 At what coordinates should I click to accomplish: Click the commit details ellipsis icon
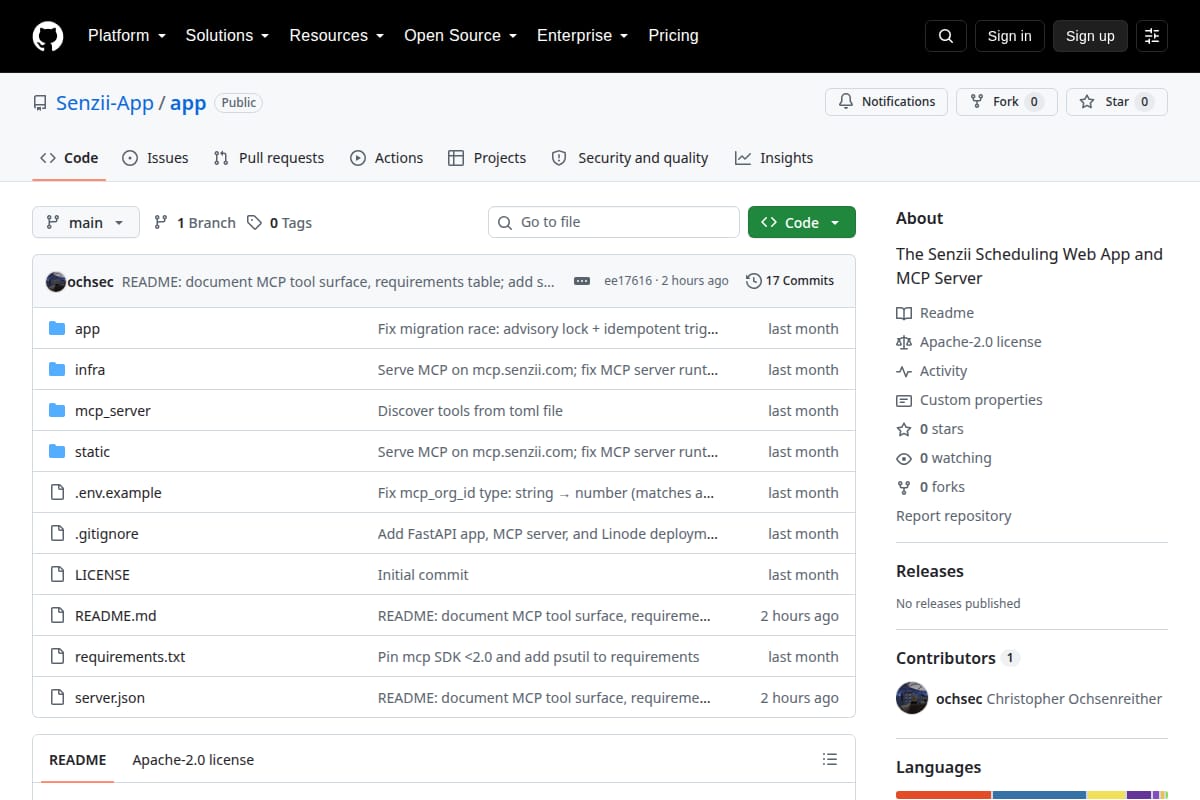[x=582, y=281]
